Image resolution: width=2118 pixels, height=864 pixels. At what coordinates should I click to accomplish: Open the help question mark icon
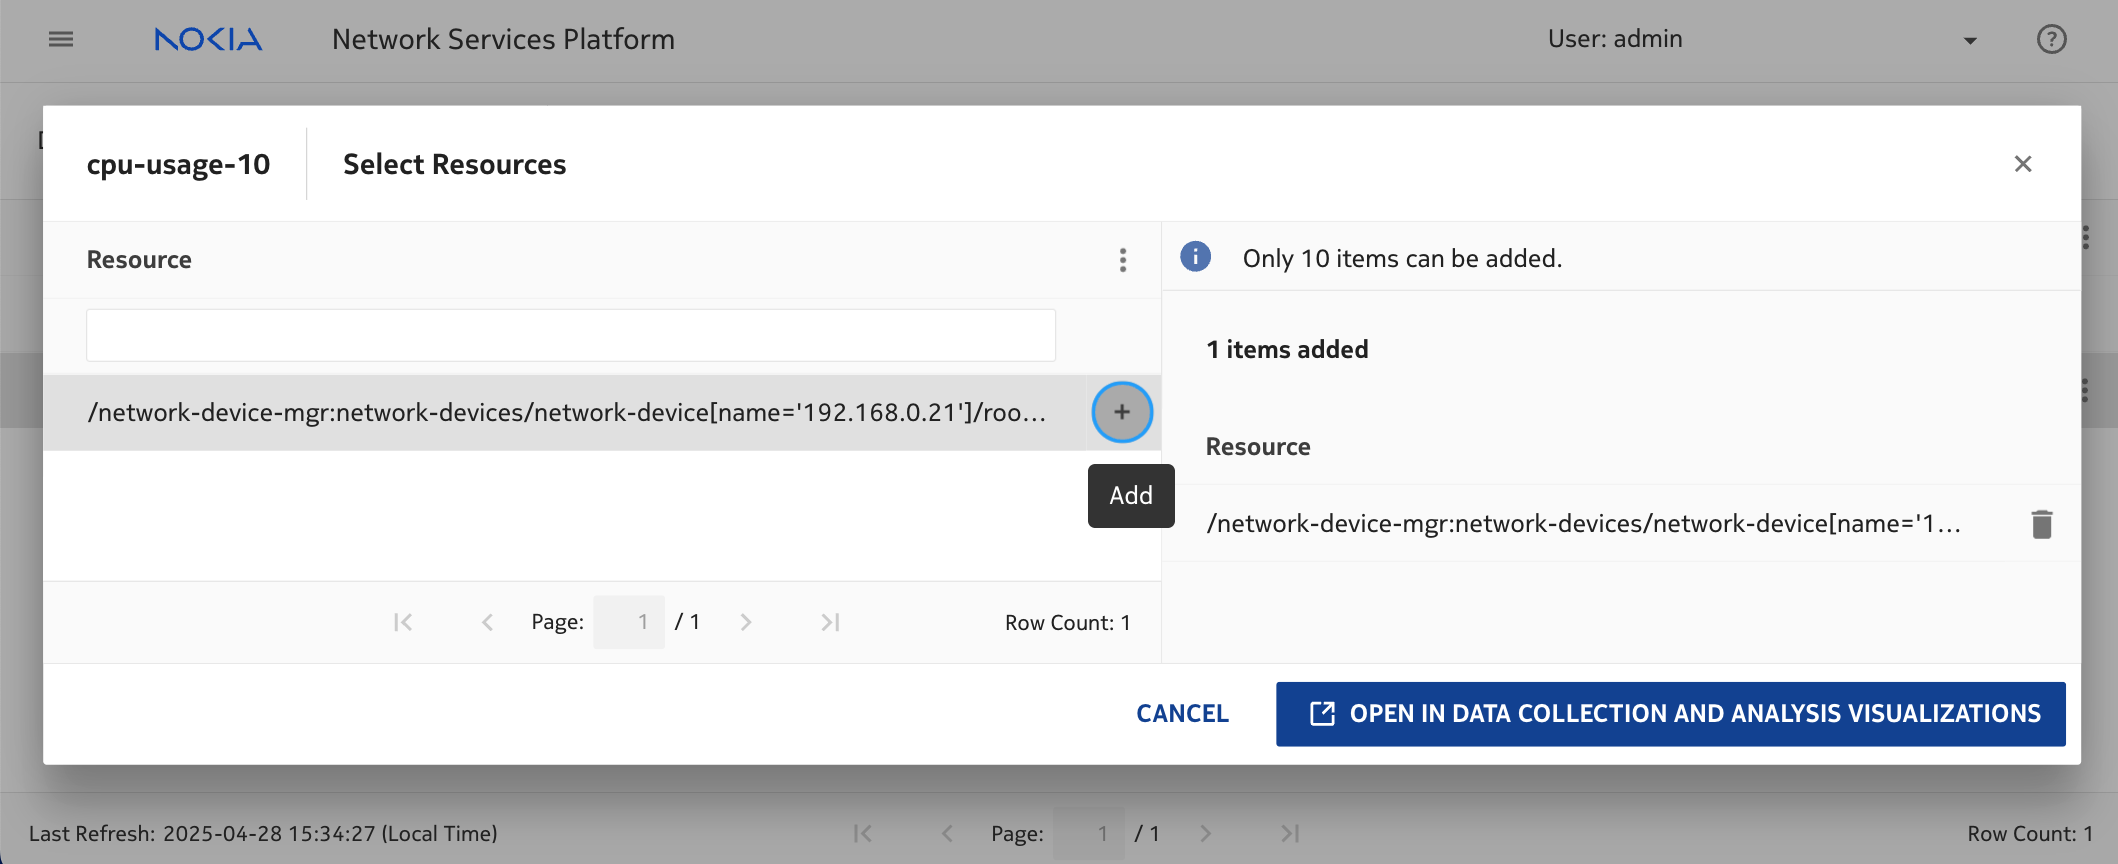tap(2051, 39)
